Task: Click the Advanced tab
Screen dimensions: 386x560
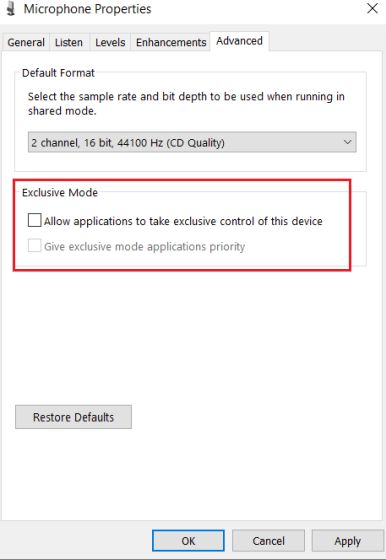Action: coord(239,41)
